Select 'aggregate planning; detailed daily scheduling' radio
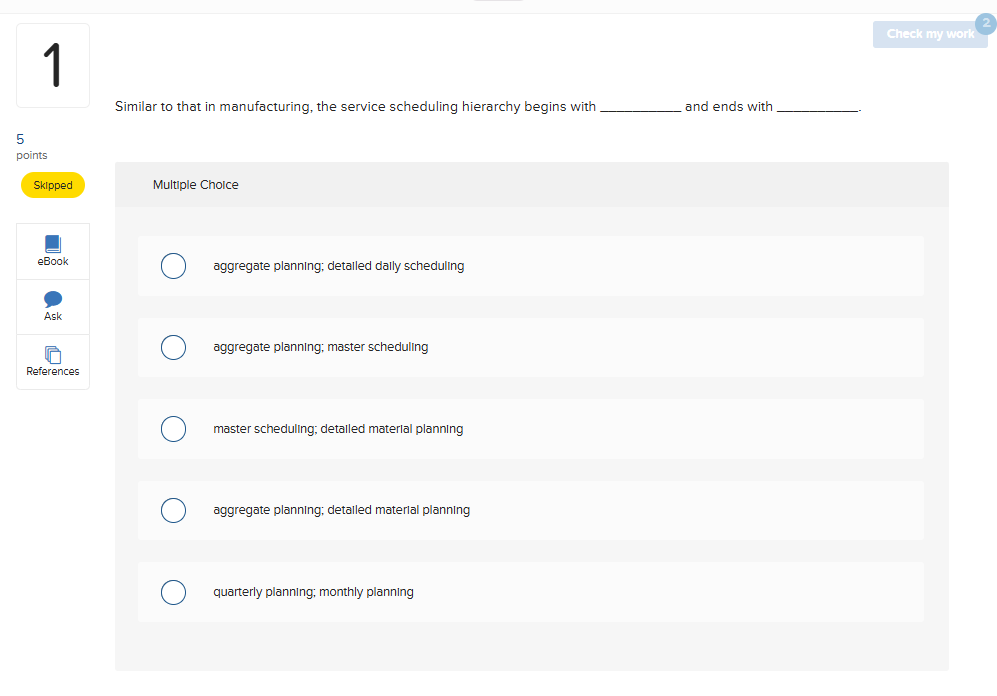Image resolution: width=997 pixels, height=696 pixels. 173,266
